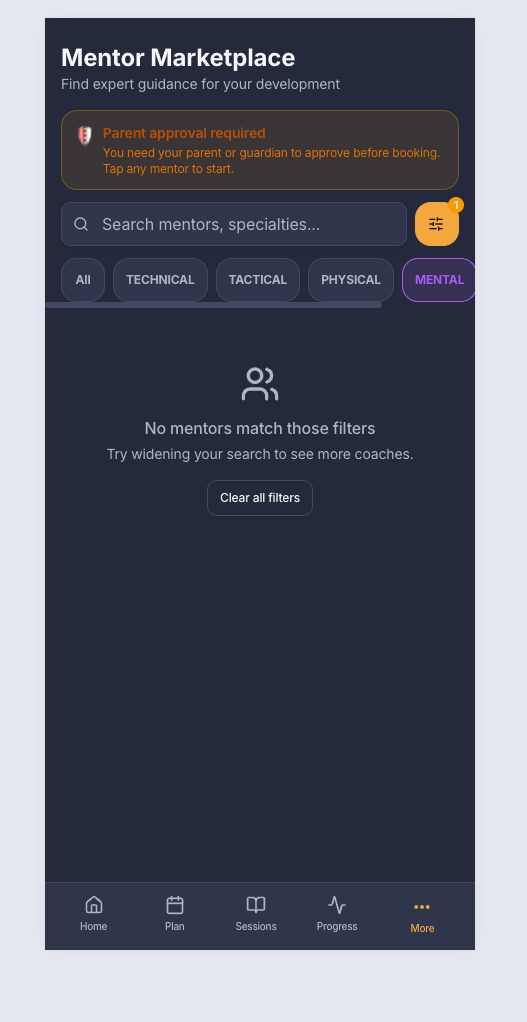Open Sessions book icon

[256, 905]
